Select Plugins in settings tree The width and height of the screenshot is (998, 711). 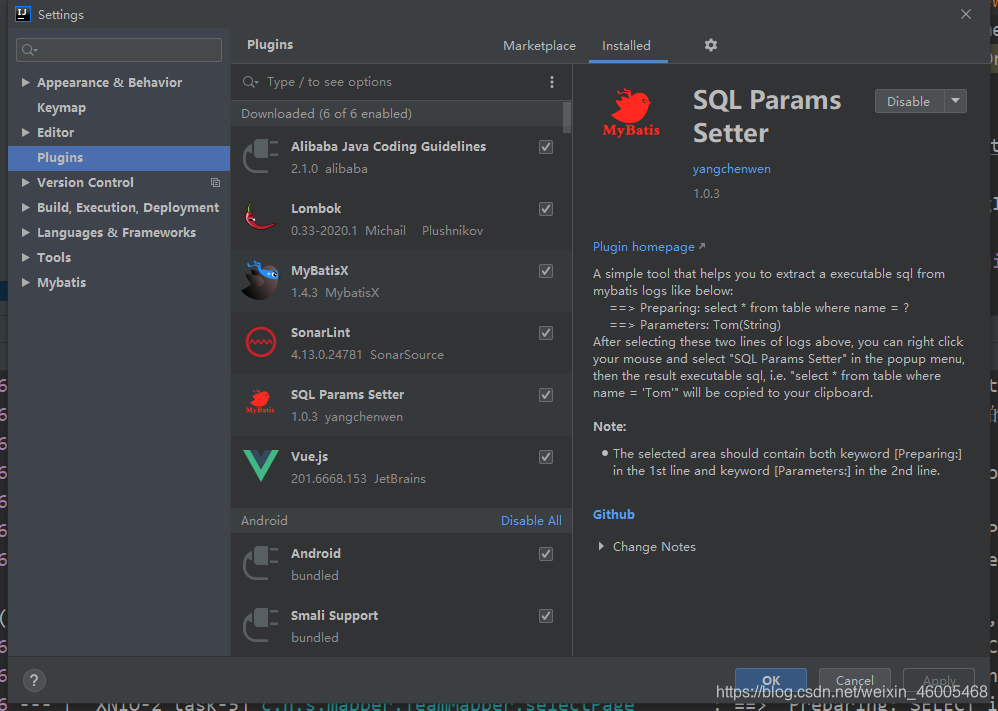pos(119,158)
